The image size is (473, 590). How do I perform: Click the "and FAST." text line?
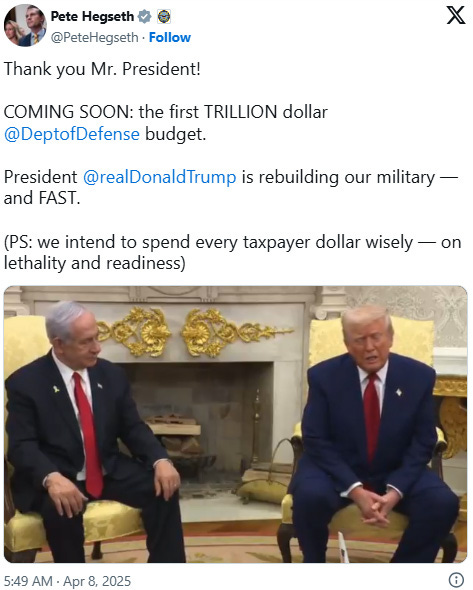click(x=42, y=198)
